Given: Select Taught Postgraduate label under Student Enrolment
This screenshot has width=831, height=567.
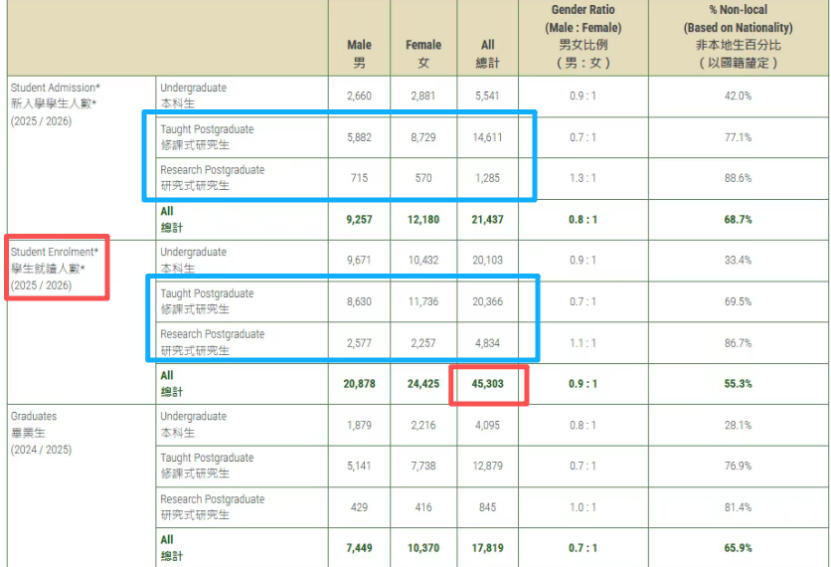Looking at the screenshot, I should 208,302.
